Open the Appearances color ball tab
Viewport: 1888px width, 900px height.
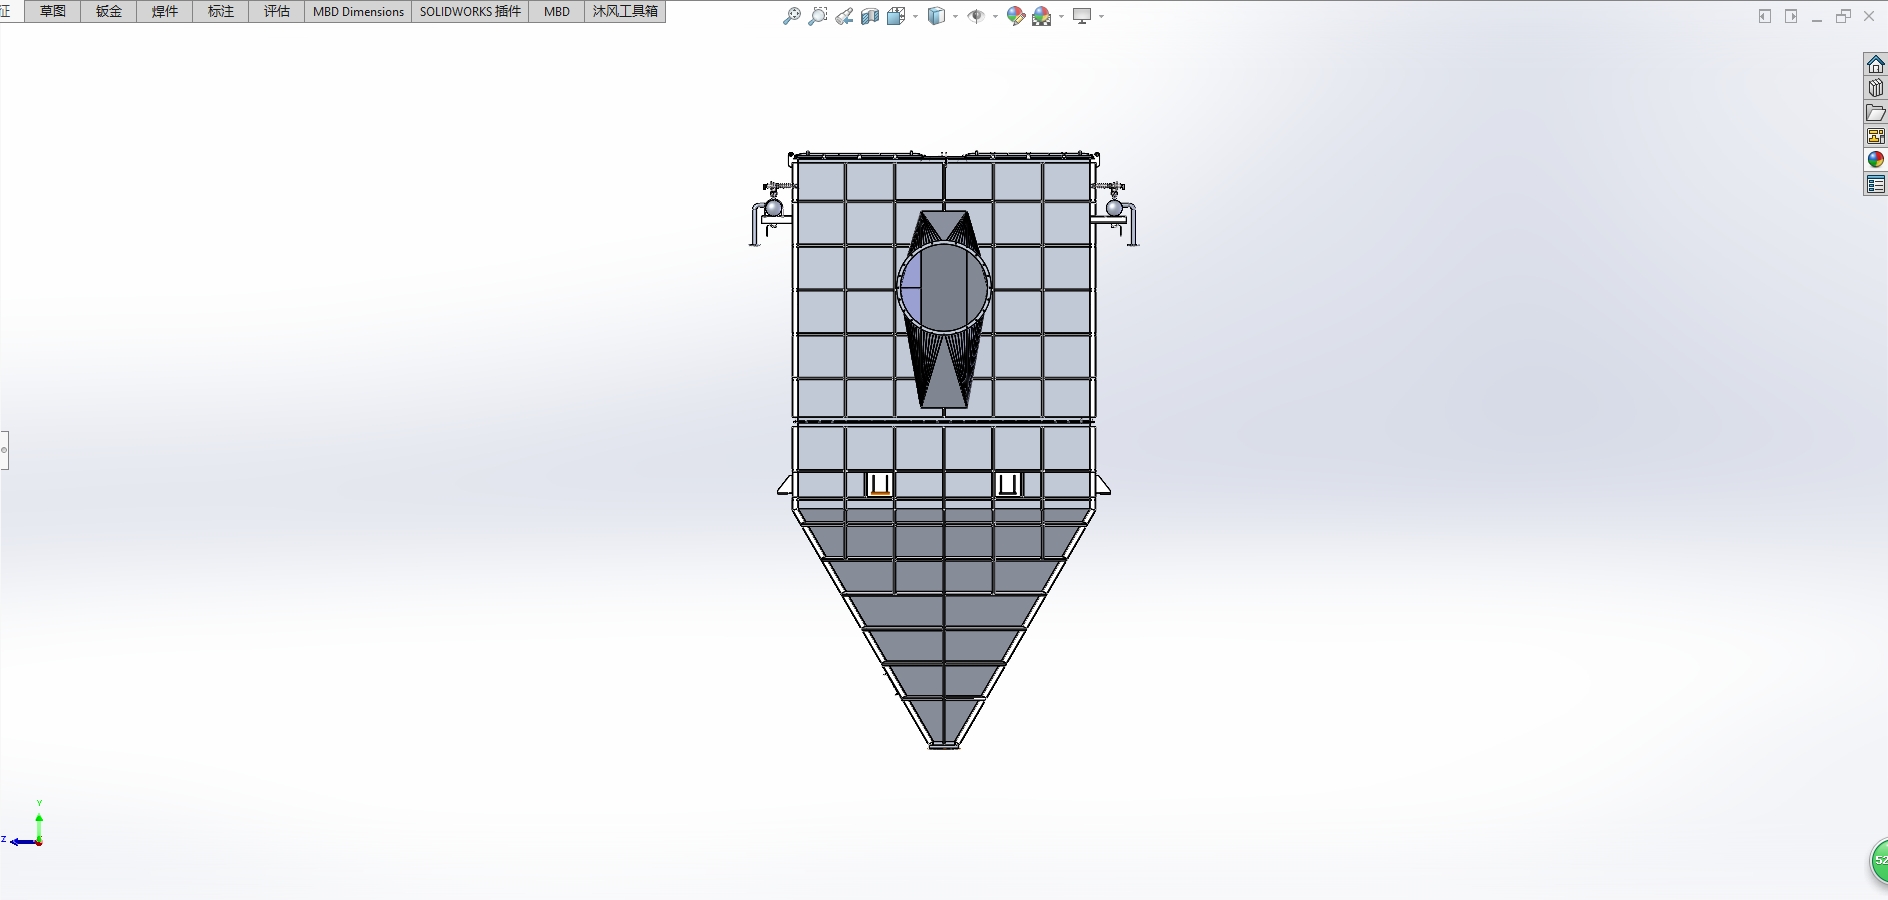[1876, 160]
